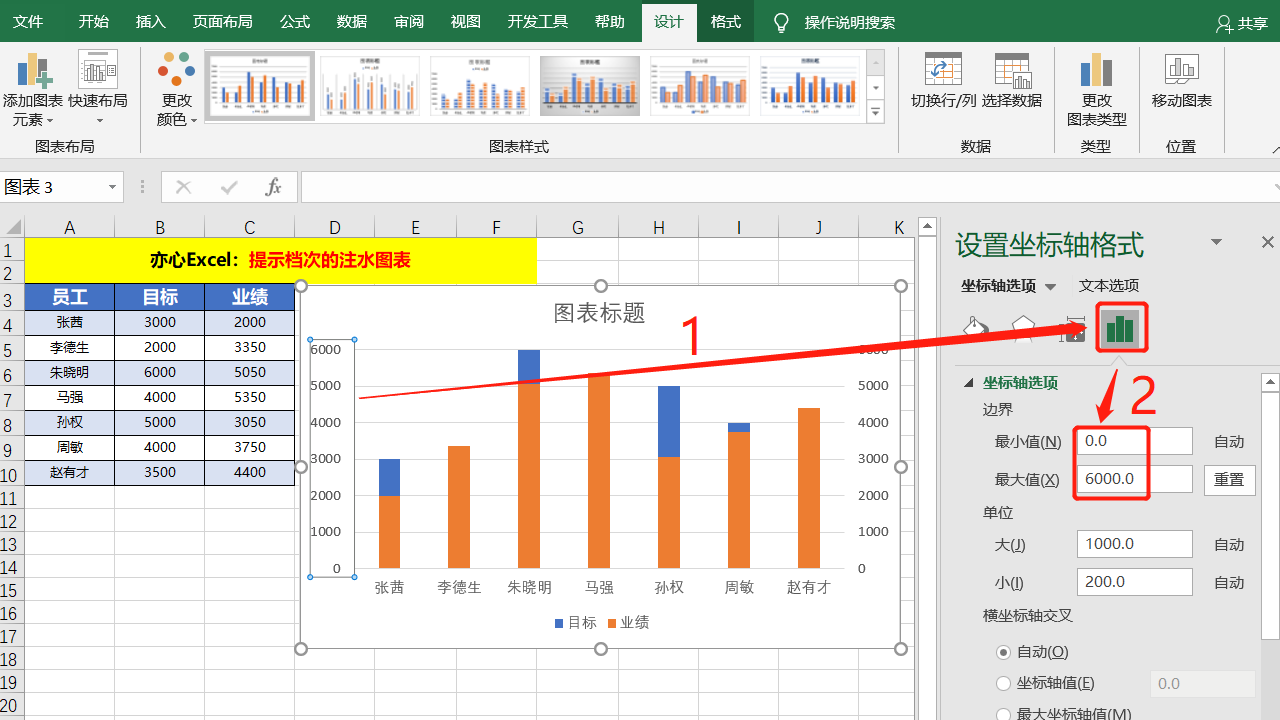Switch to the 视图 ribbon tab
The image size is (1280, 720).
click(466, 22)
